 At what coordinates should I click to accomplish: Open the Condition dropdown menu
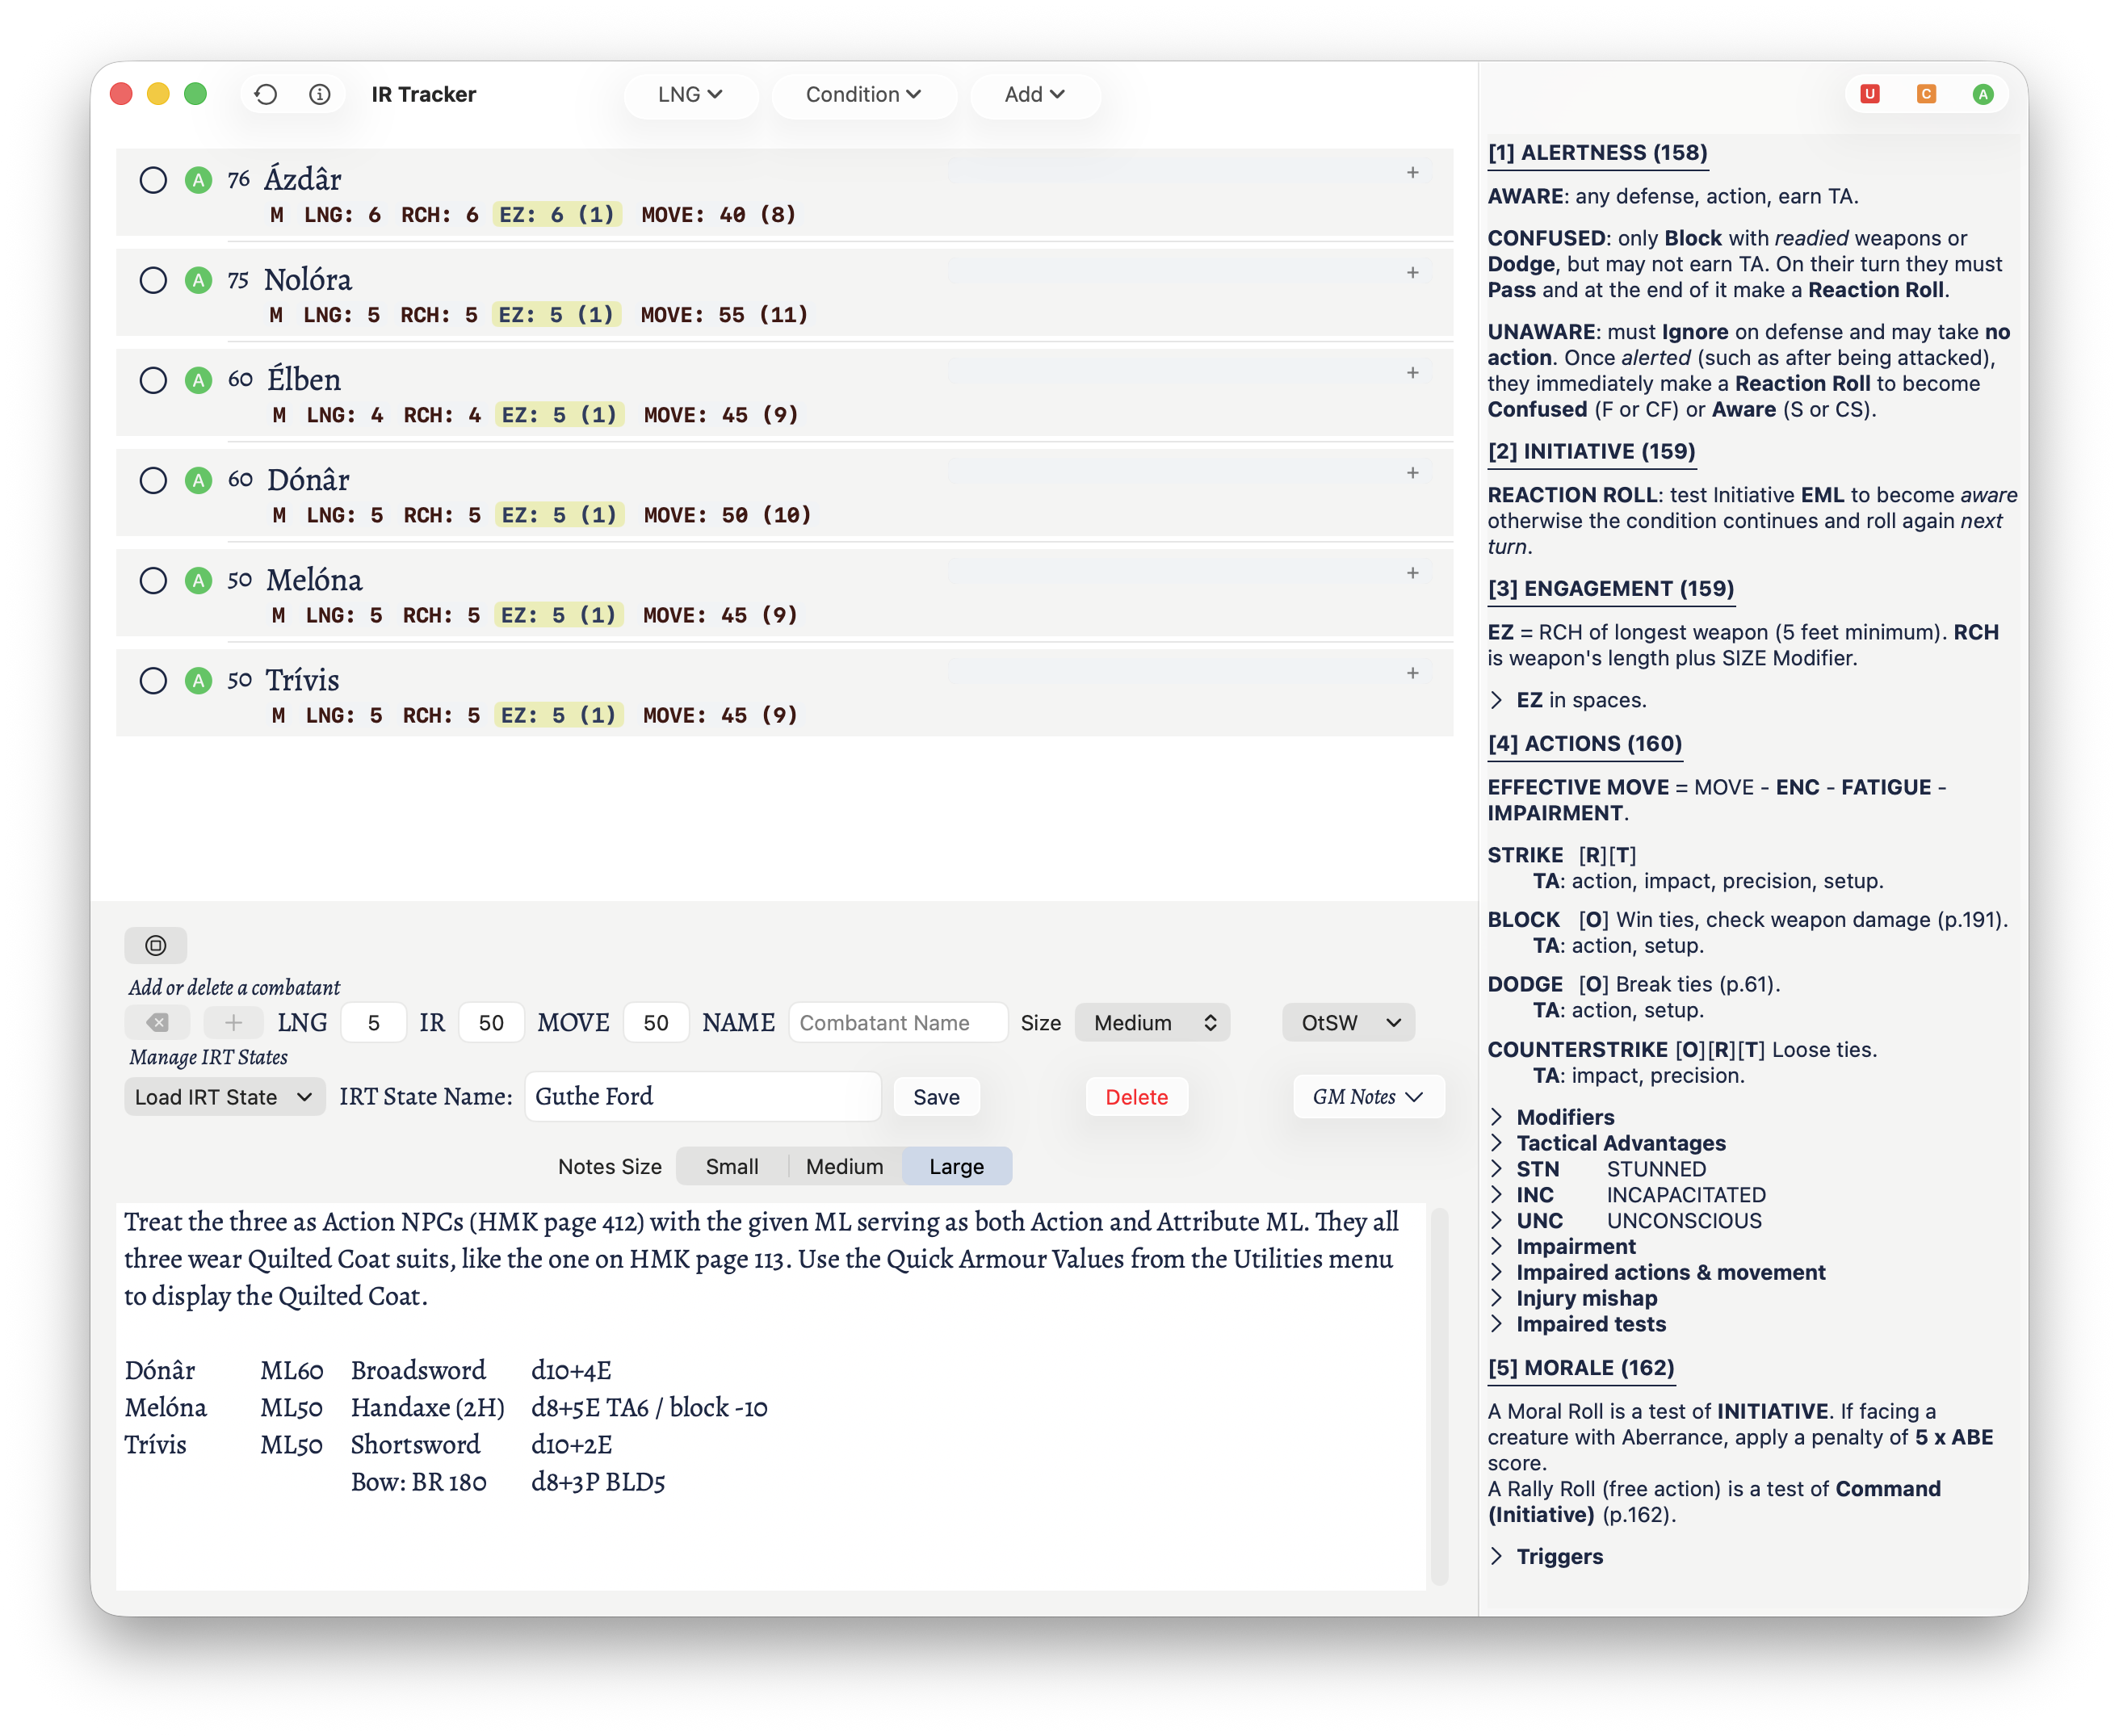[863, 94]
